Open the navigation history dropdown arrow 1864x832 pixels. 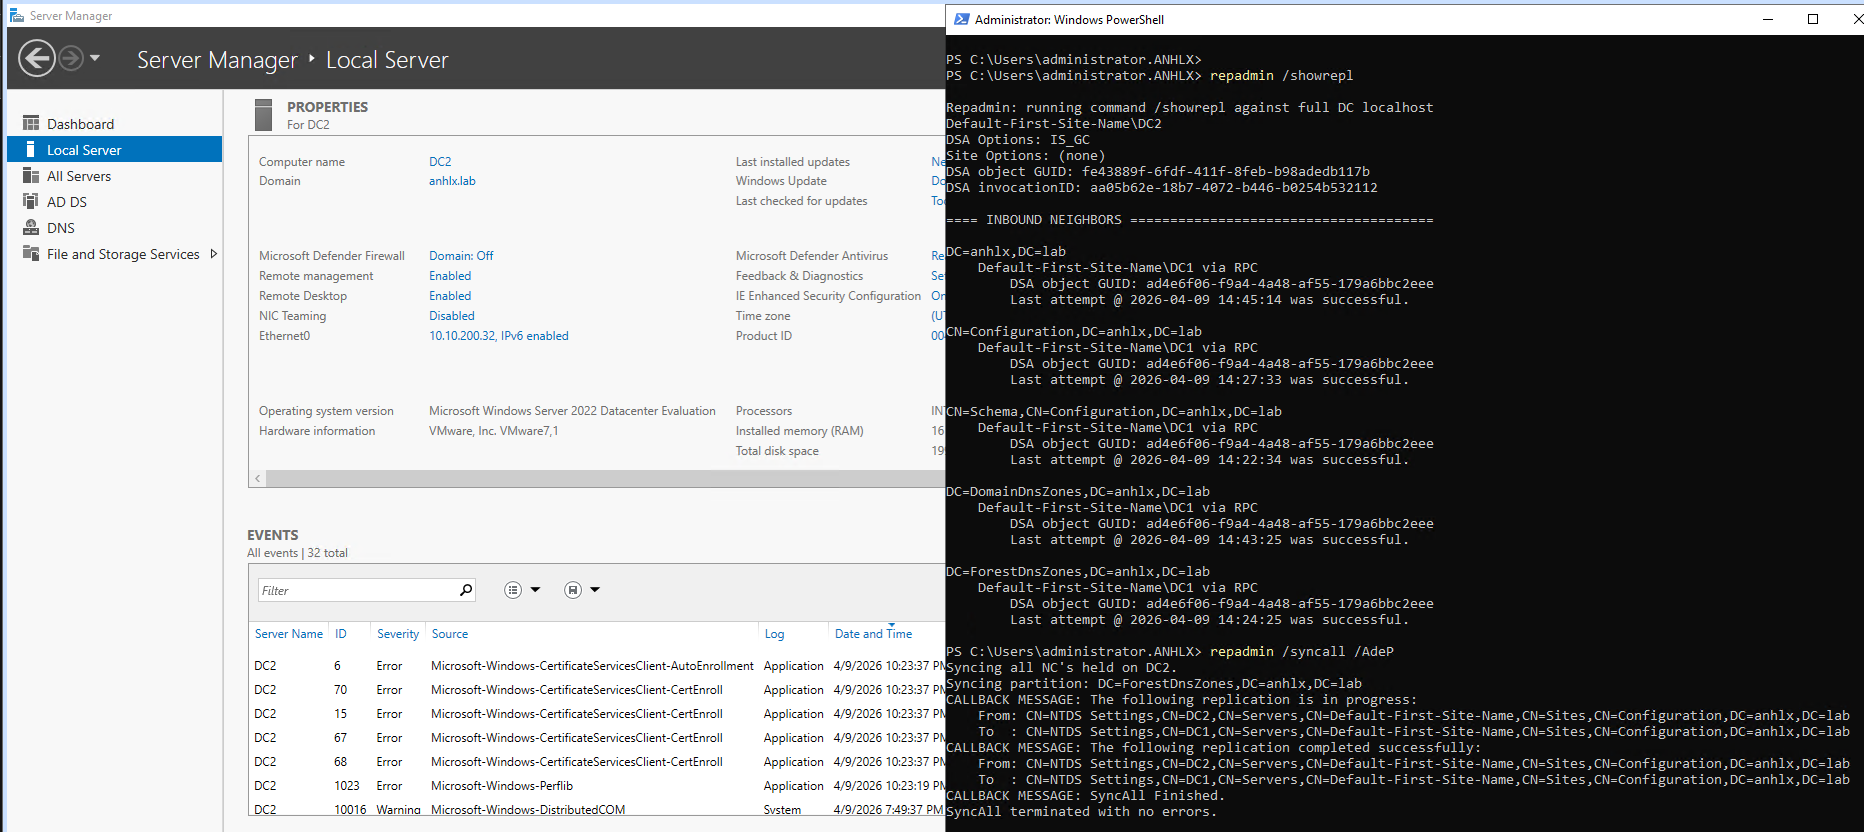95,59
